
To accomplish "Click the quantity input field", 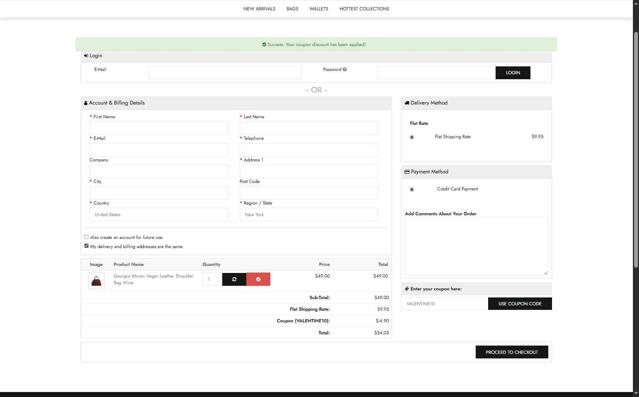I will click(212, 279).
